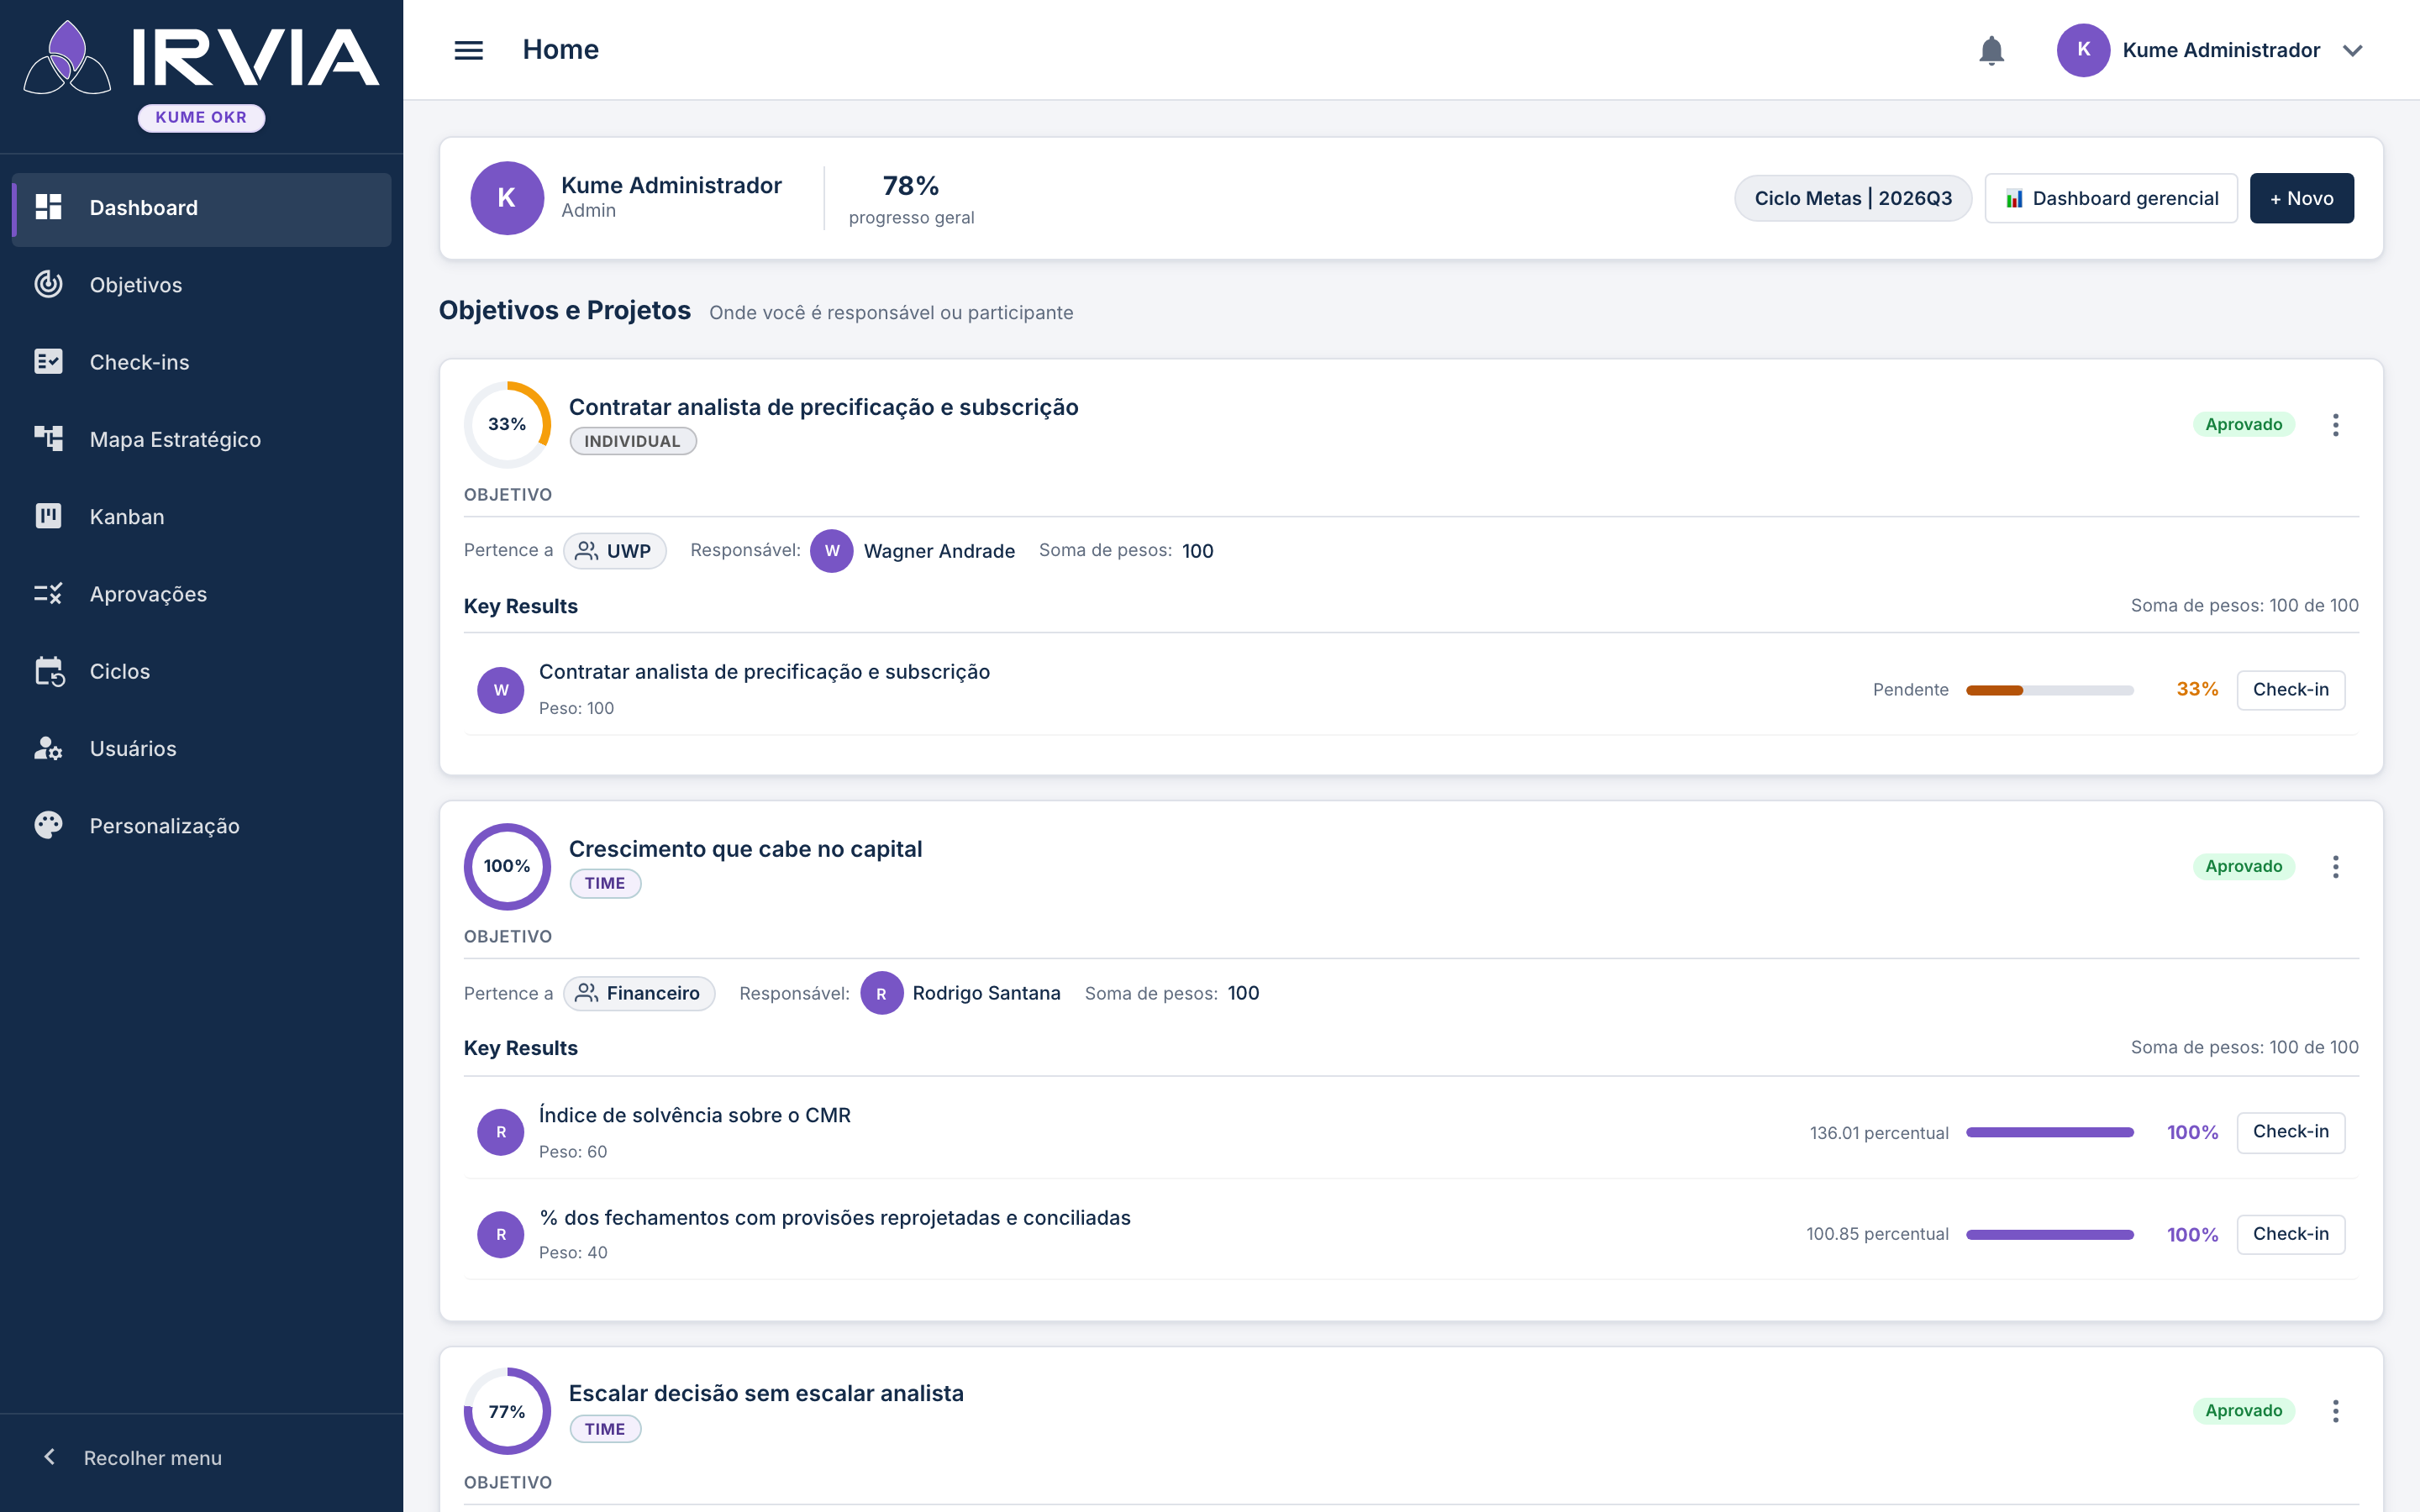Click the 33% progress ring
Image resolution: width=2420 pixels, height=1512 pixels.
coord(507,424)
